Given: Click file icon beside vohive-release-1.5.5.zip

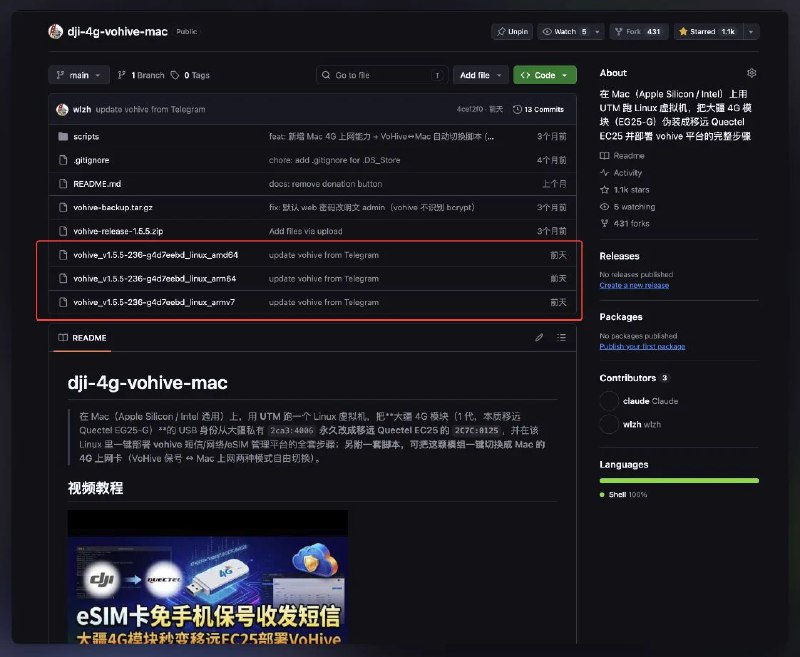Looking at the screenshot, I should pos(63,231).
